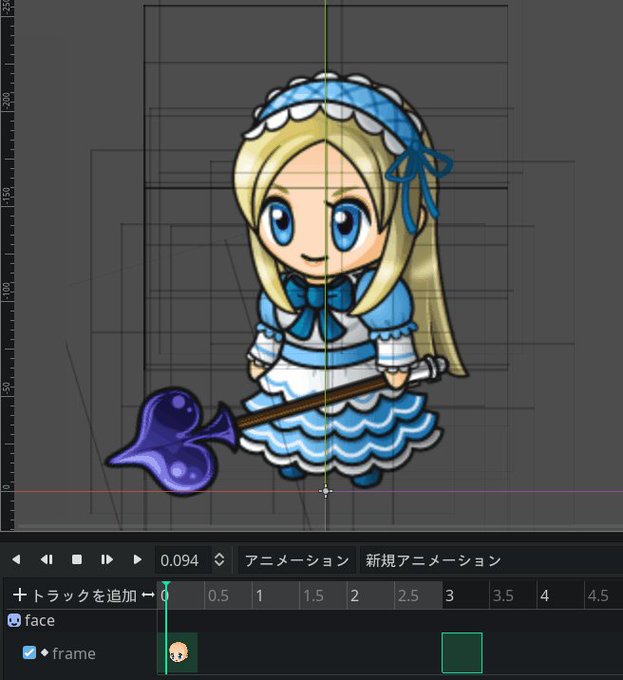Image resolution: width=623 pixels, height=680 pixels.
Task: Click the origin crosshair in the viewport
Action: click(326, 491)
